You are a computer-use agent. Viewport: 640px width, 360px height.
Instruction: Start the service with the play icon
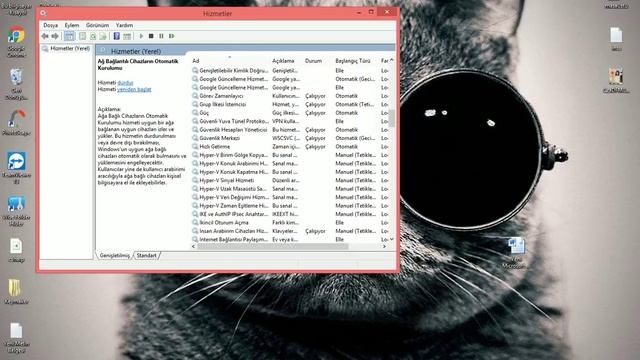tap(141, 36)
